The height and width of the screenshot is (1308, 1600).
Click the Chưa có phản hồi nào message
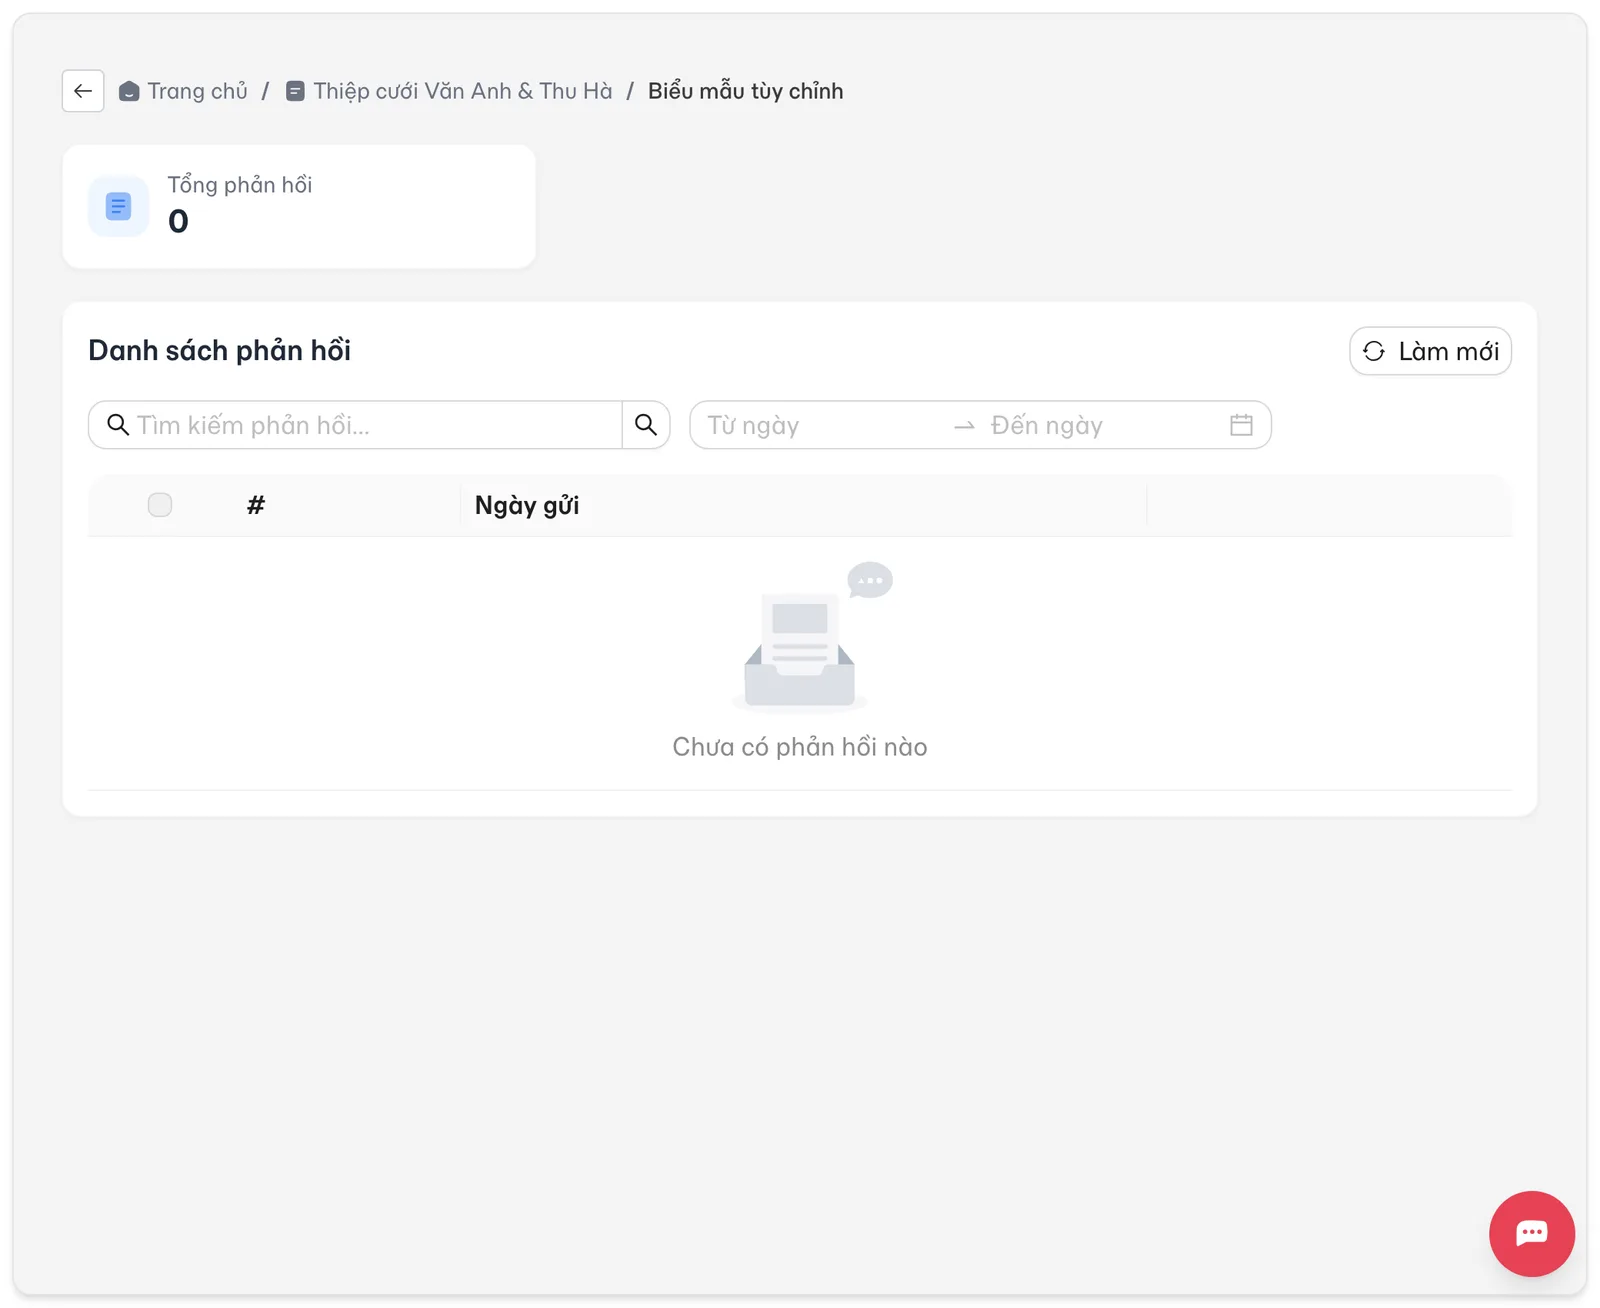tap(800, 747)
